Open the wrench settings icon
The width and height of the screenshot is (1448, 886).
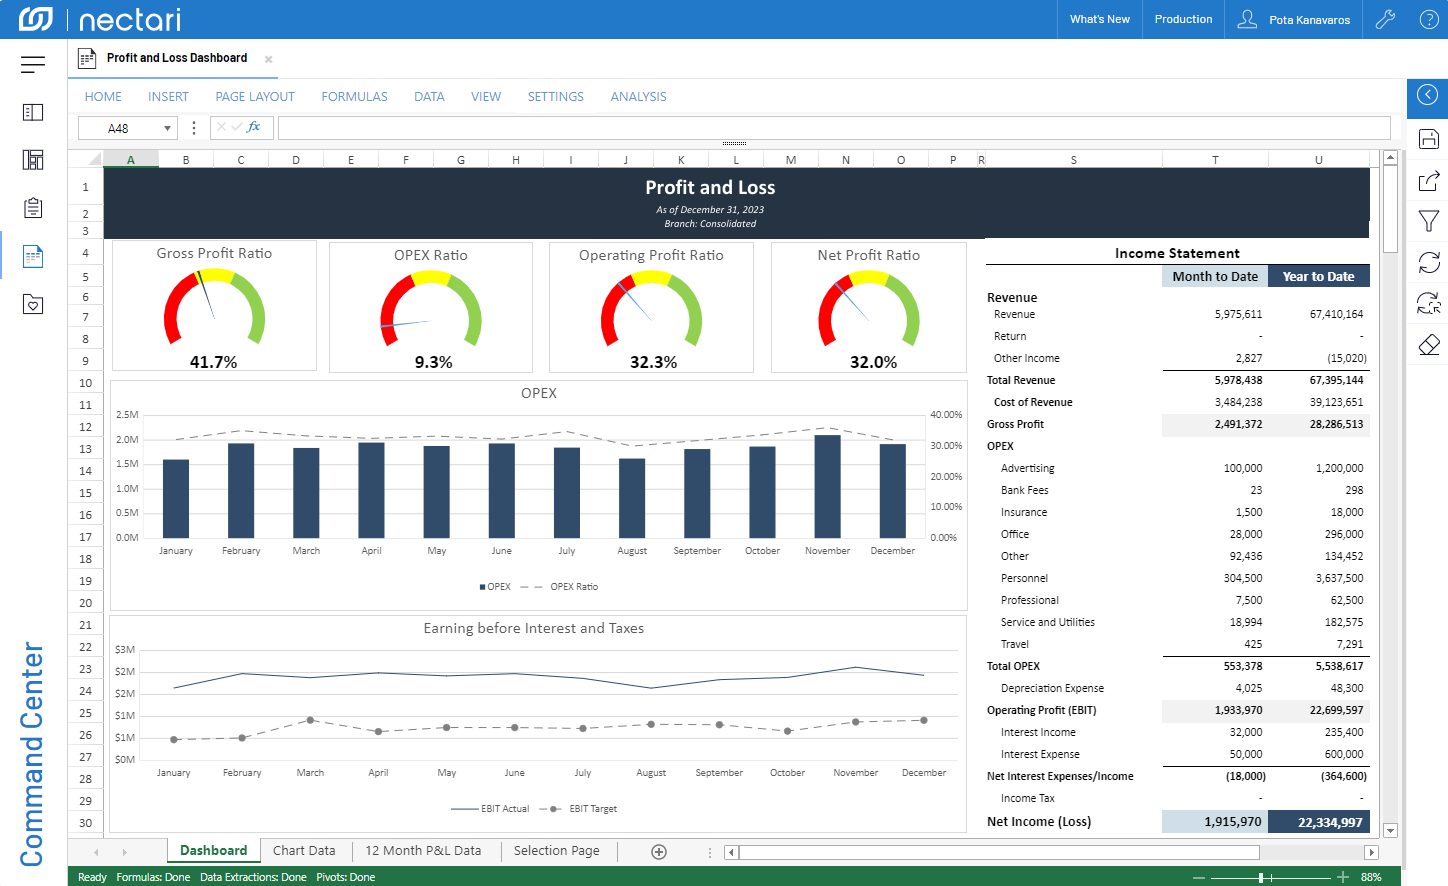pos(1385,19)
